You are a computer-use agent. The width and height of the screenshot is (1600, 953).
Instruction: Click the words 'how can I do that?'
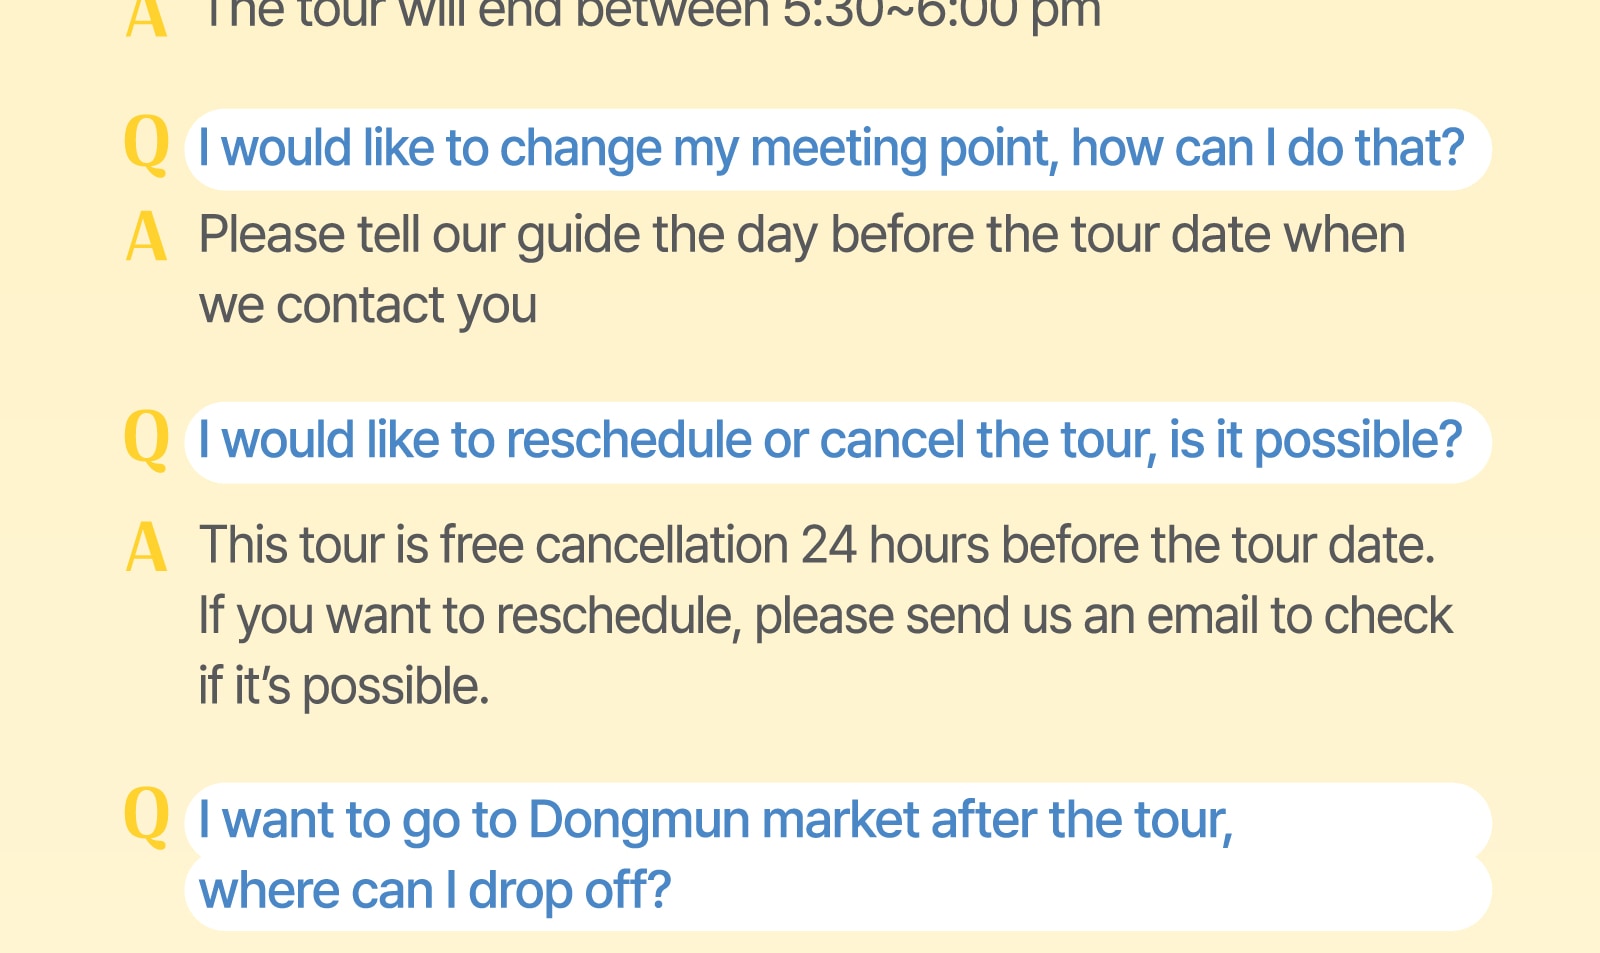click(x=1267, y=148)
